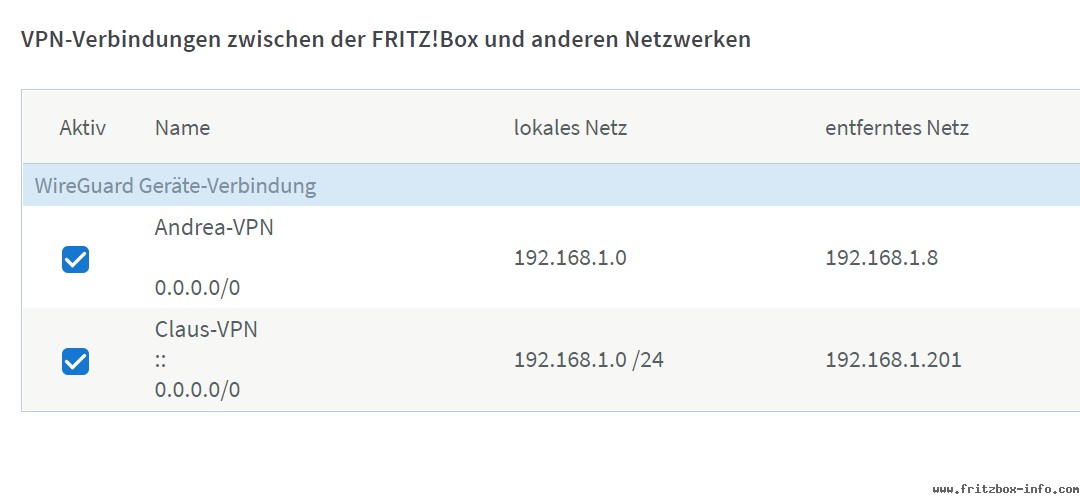Click the Aktiv column header
This screenshot has width=1080, height=496.
click(83, 127)
